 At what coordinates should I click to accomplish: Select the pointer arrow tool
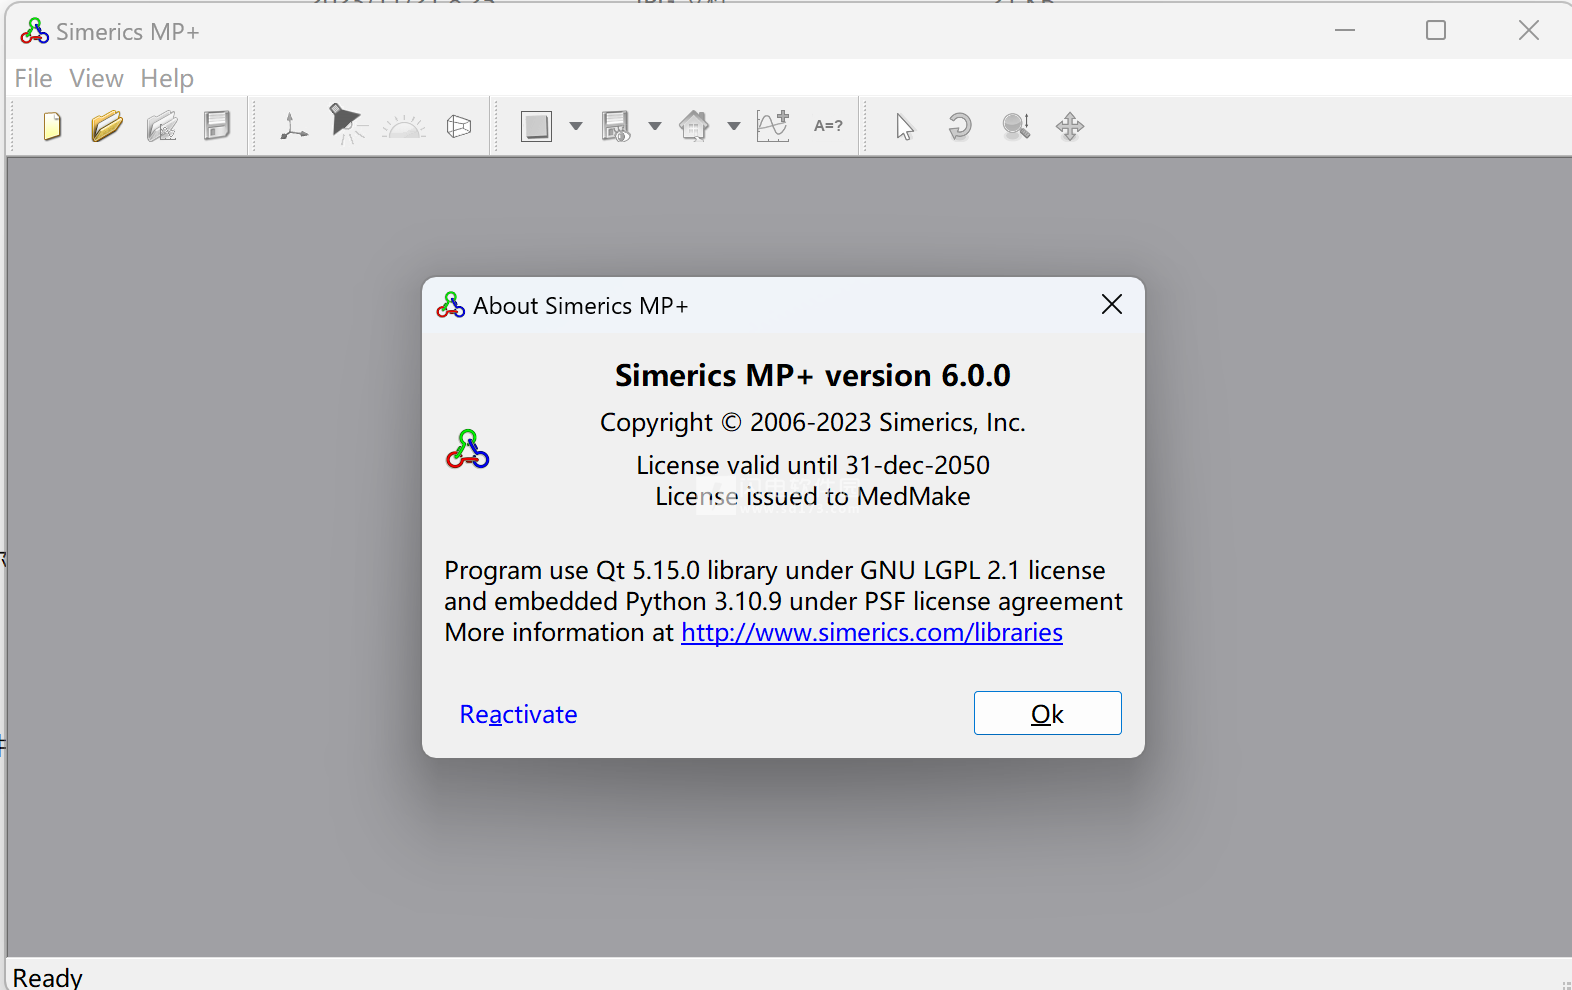pyautogui.click(x=905, y=127)
